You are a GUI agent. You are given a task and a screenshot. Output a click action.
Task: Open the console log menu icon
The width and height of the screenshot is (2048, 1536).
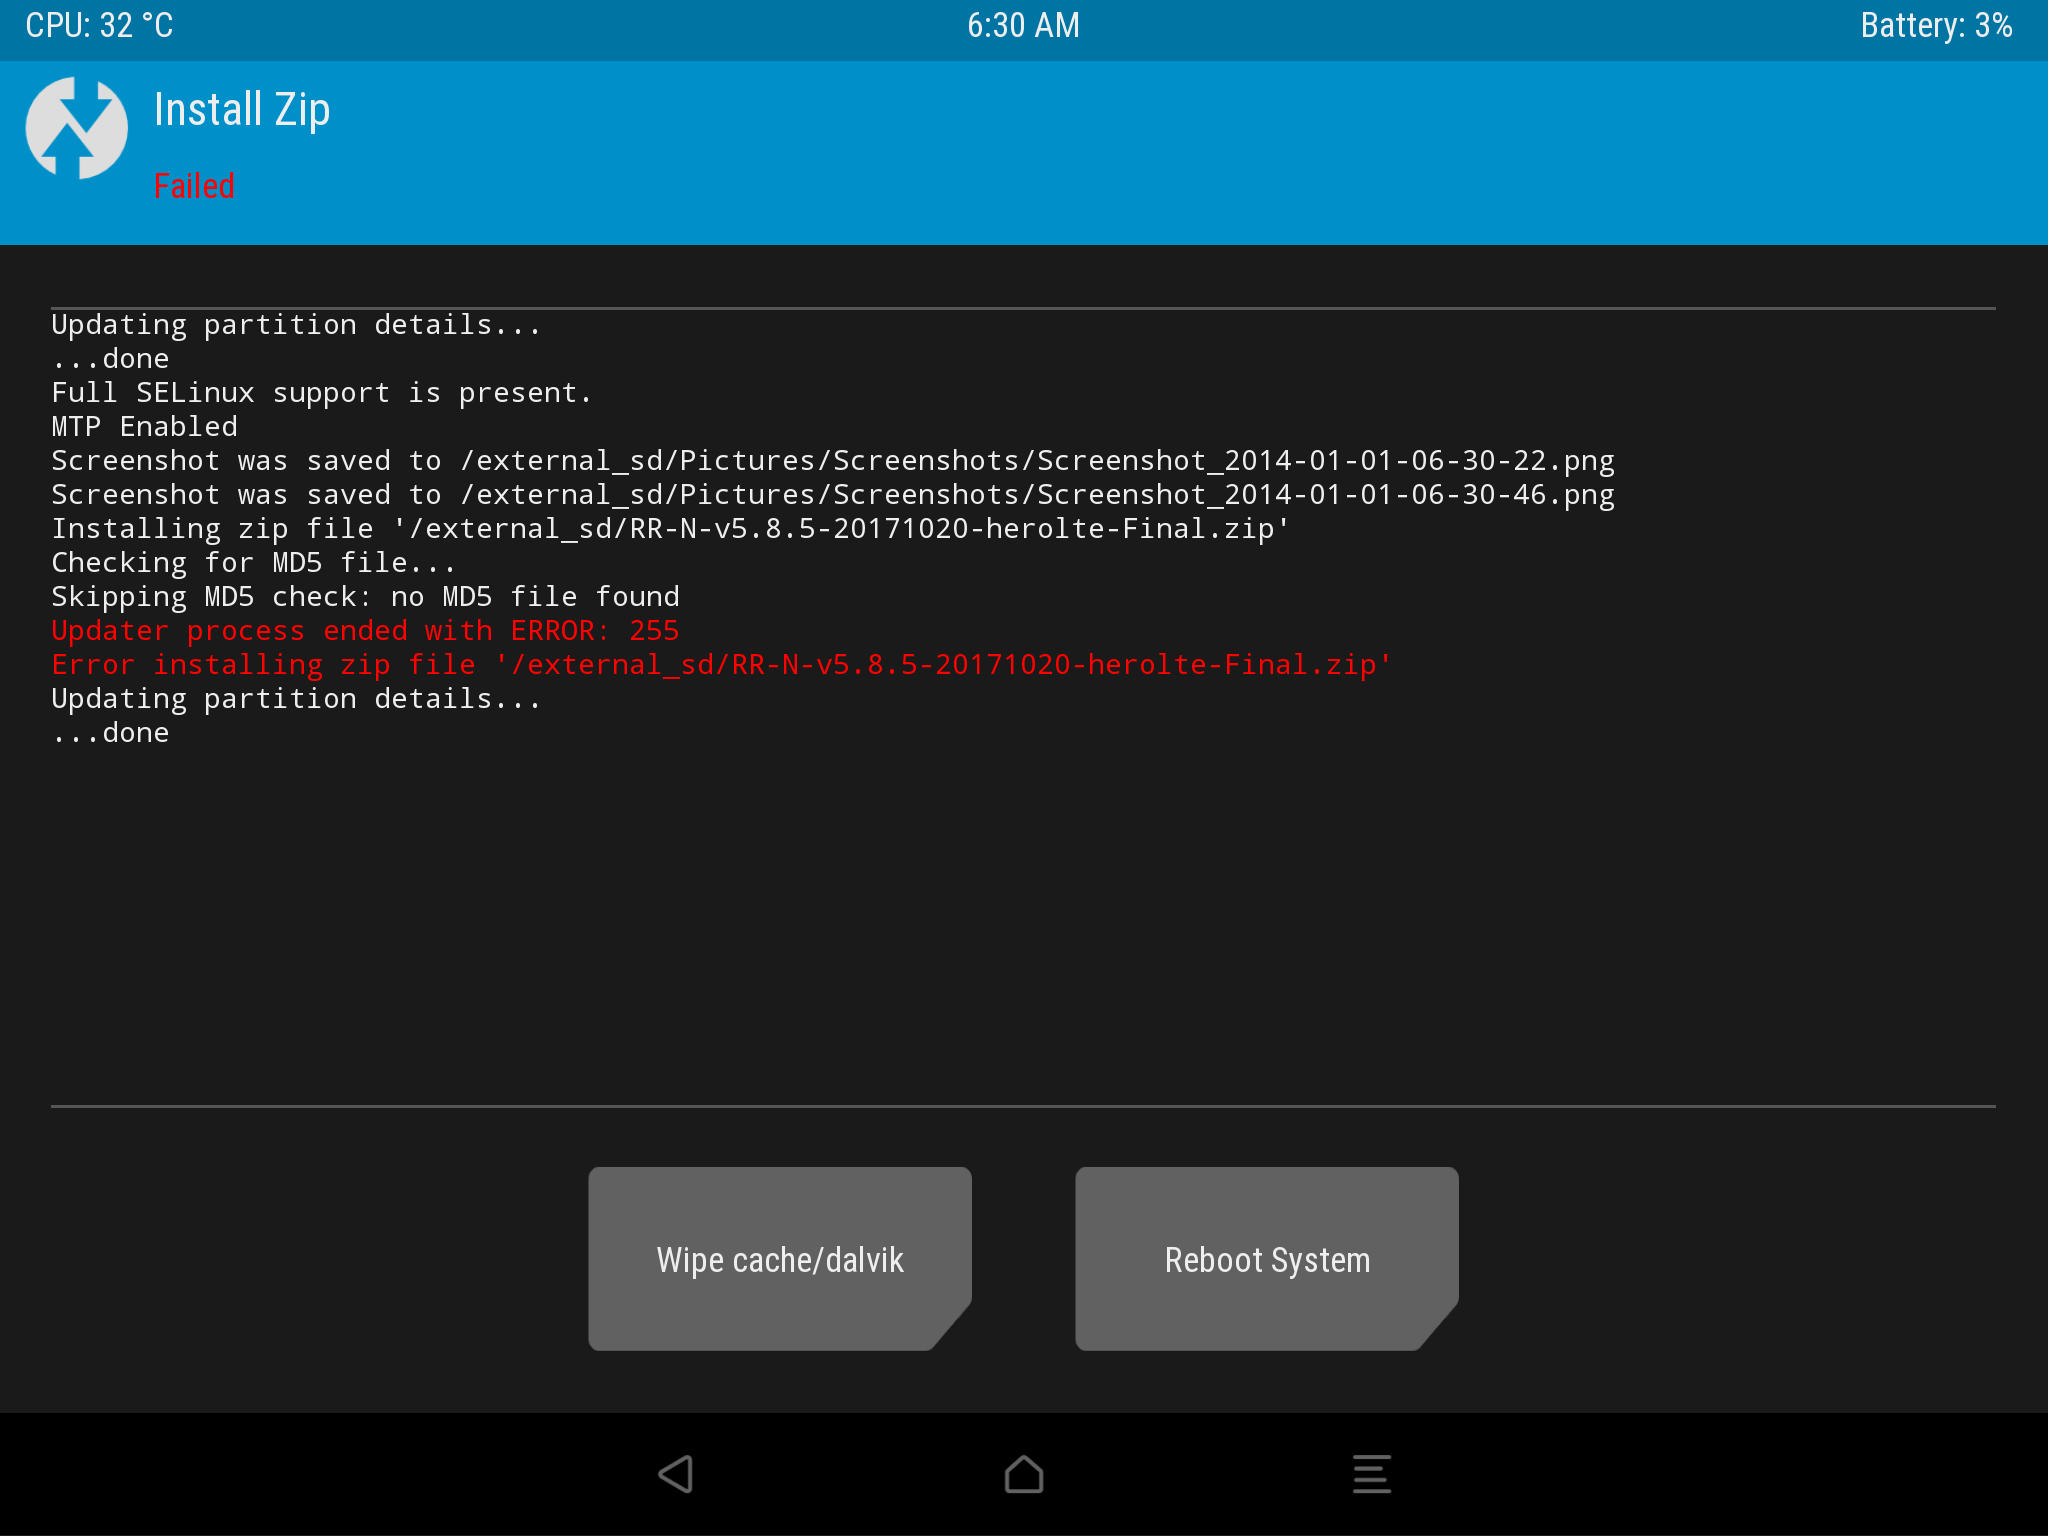[x=1371, y=1474]
